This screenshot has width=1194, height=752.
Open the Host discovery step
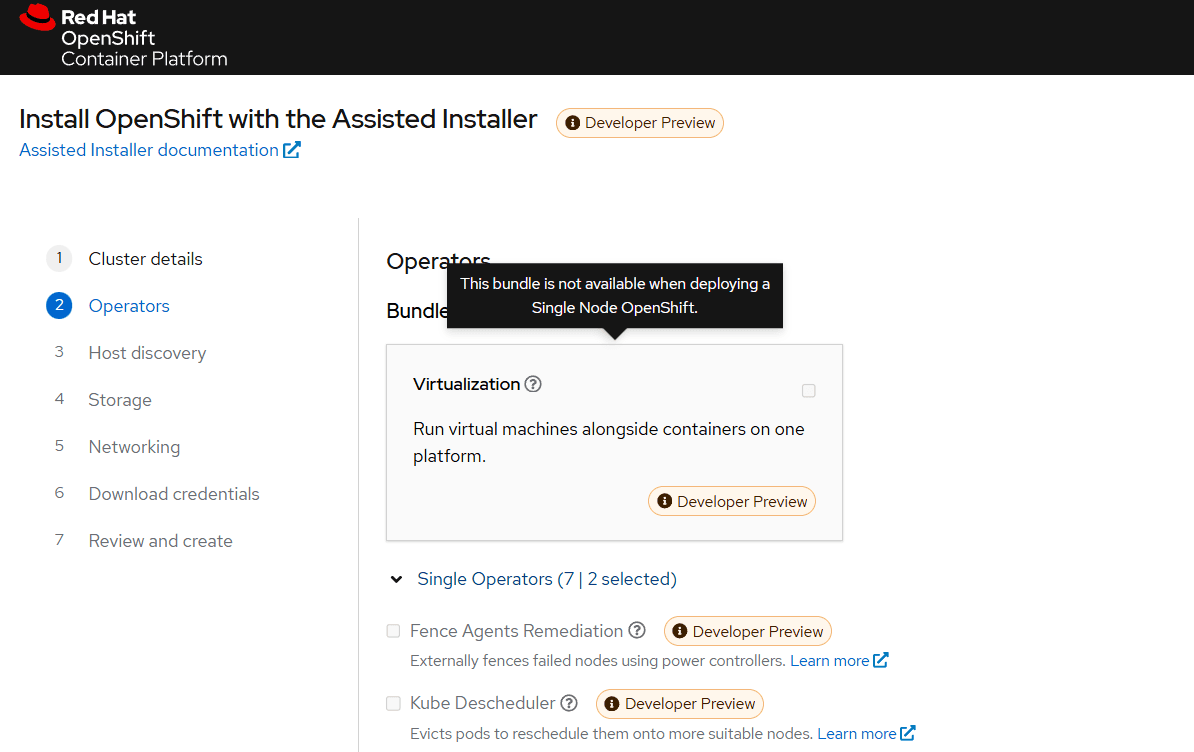coord(147,353)
